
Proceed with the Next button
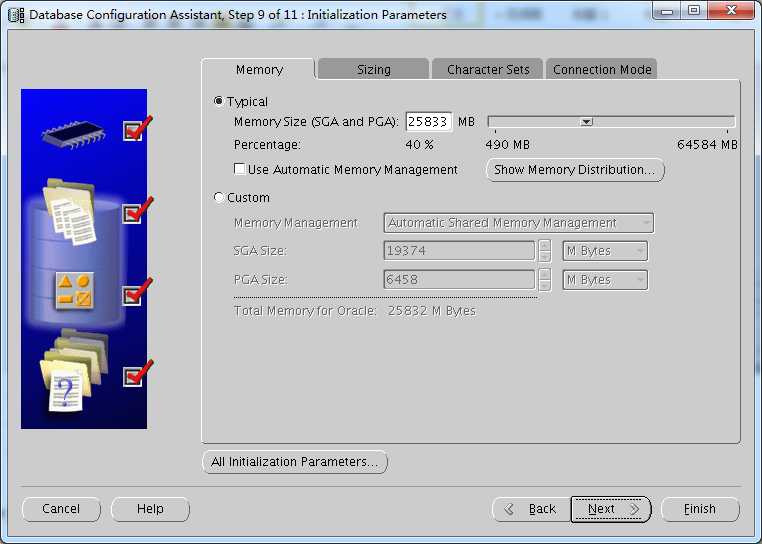[x=611, y=509]
